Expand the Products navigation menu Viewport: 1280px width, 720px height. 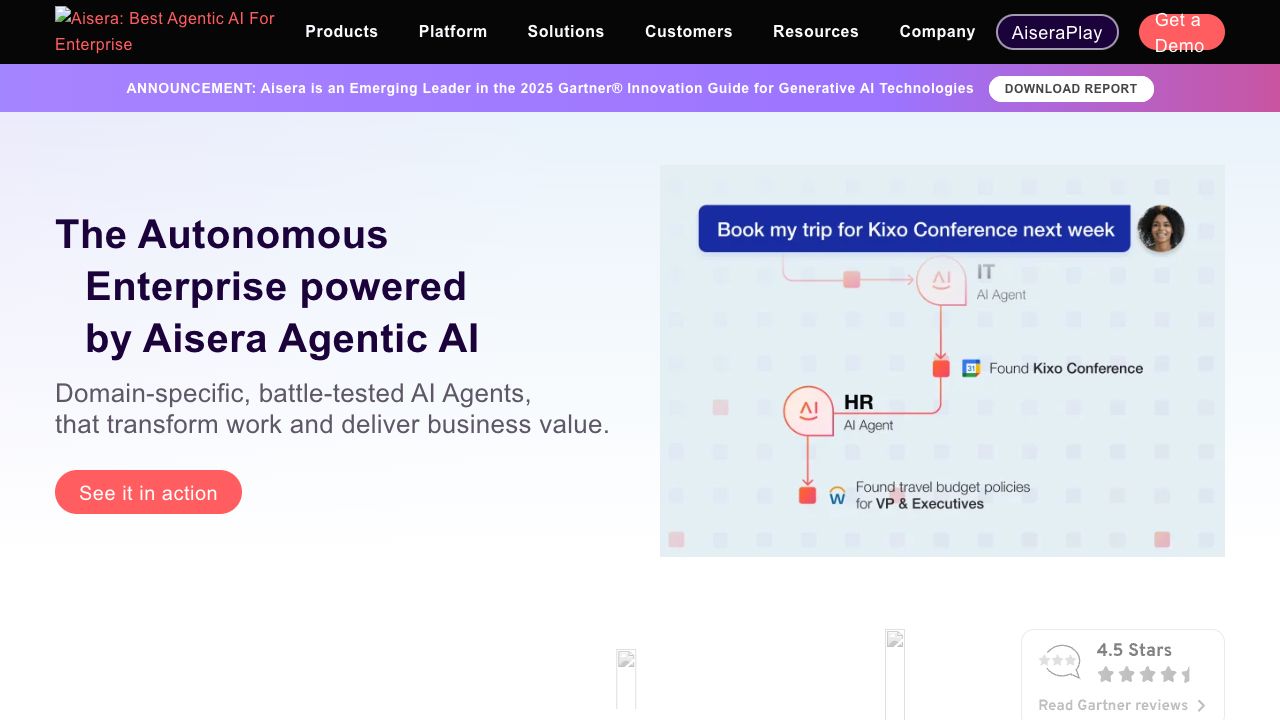tap(341, 31)
